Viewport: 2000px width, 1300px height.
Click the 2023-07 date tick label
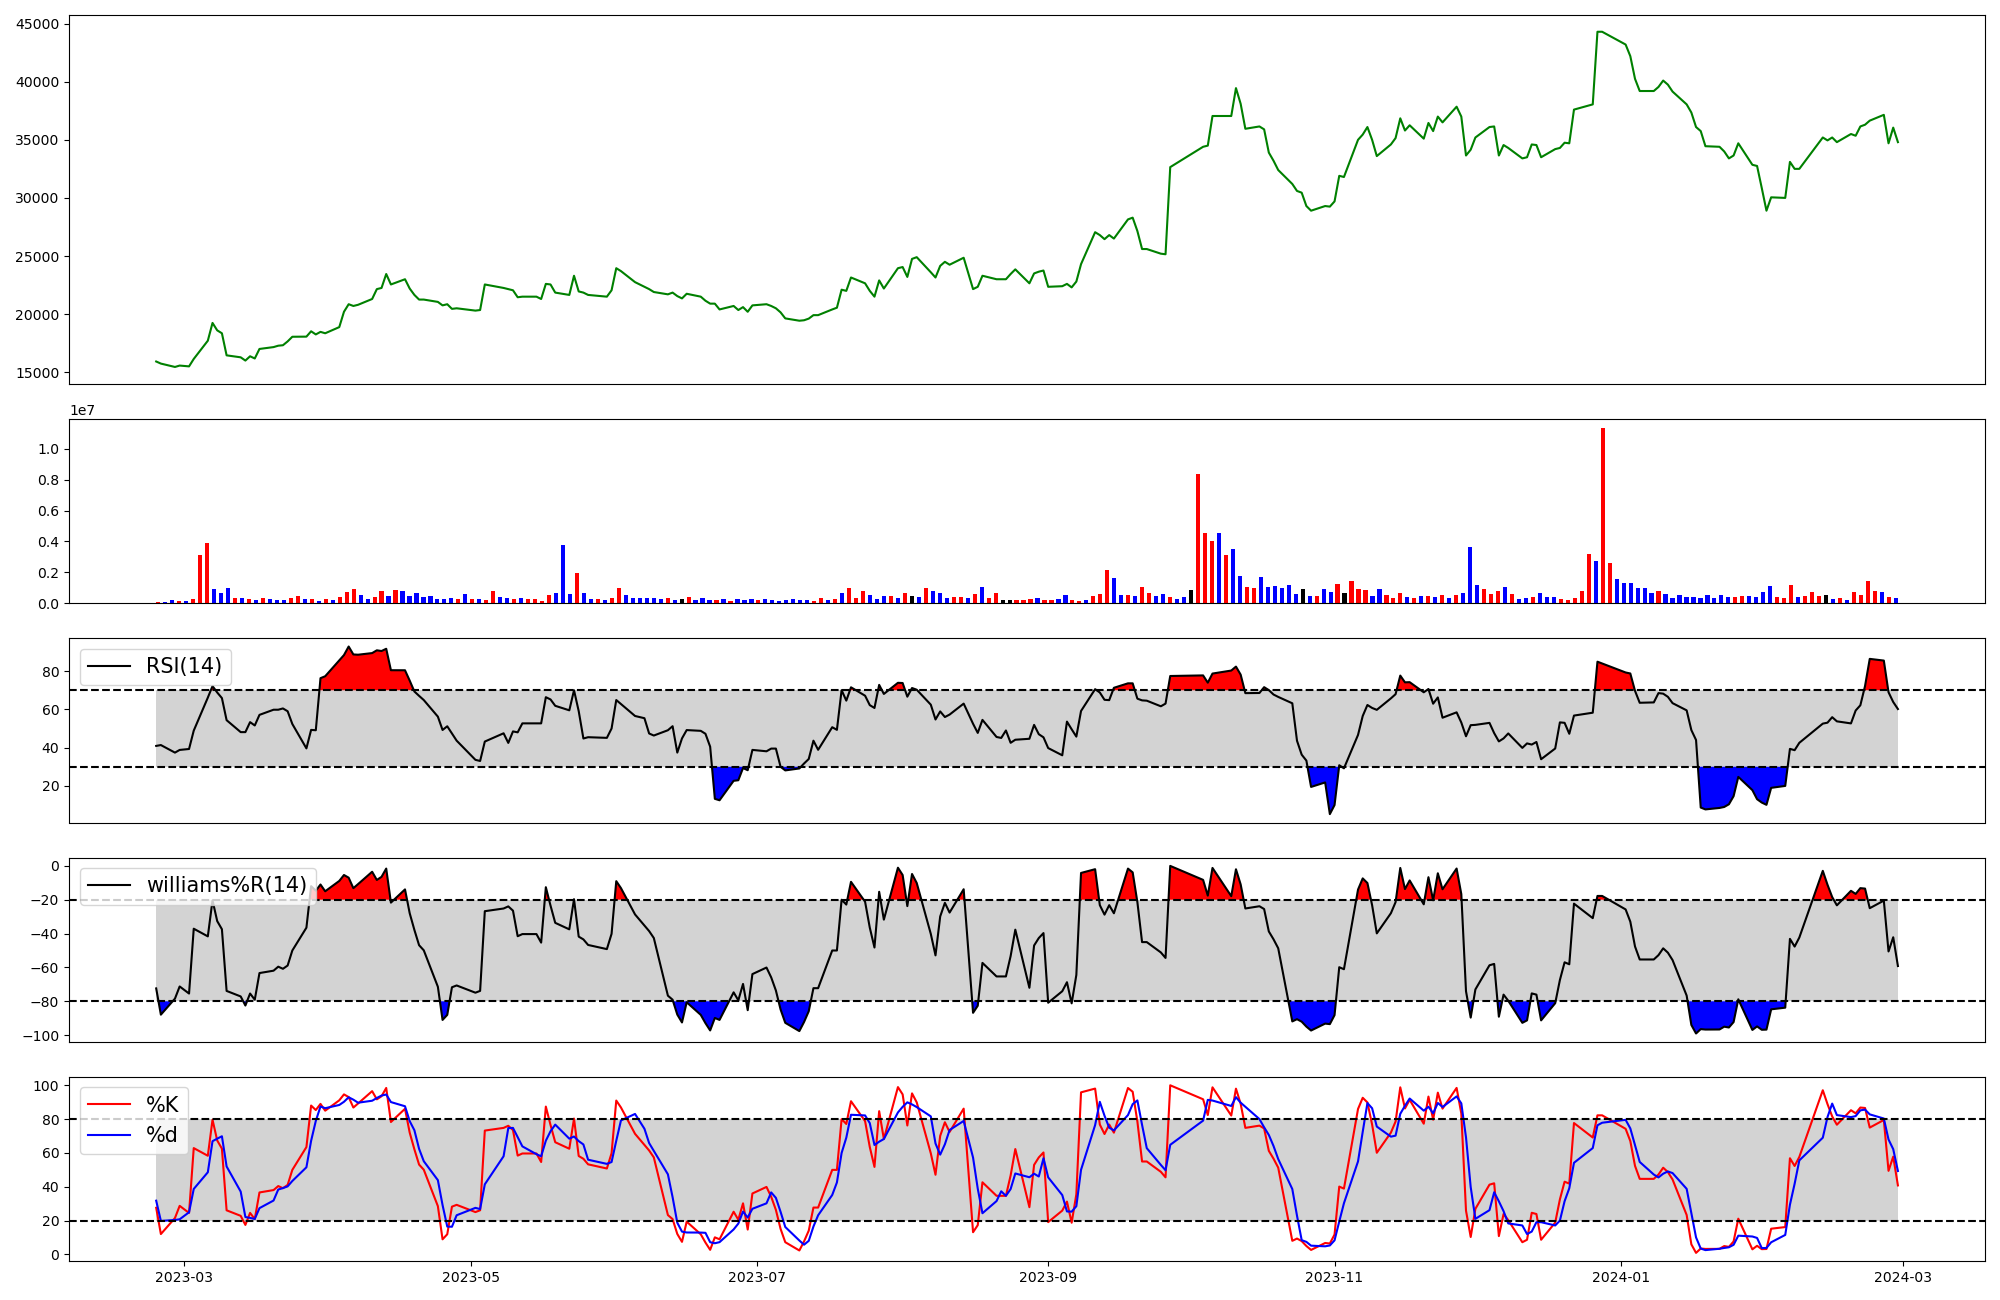click(757, 1276)
